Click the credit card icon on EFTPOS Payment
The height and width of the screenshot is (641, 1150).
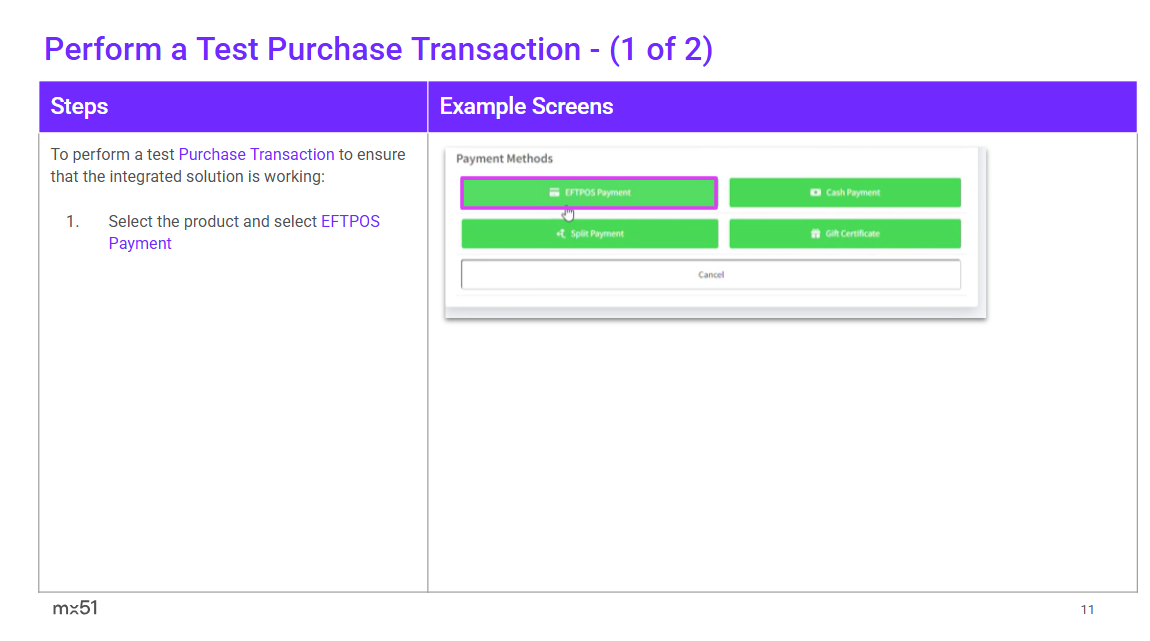pyautogui.click(x=554, y=193)
